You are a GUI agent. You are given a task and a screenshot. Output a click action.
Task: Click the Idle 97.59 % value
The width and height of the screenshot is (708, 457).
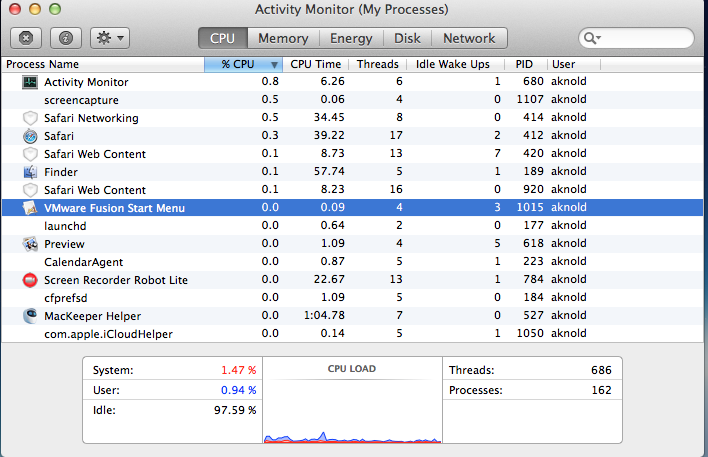pos(235,410)
